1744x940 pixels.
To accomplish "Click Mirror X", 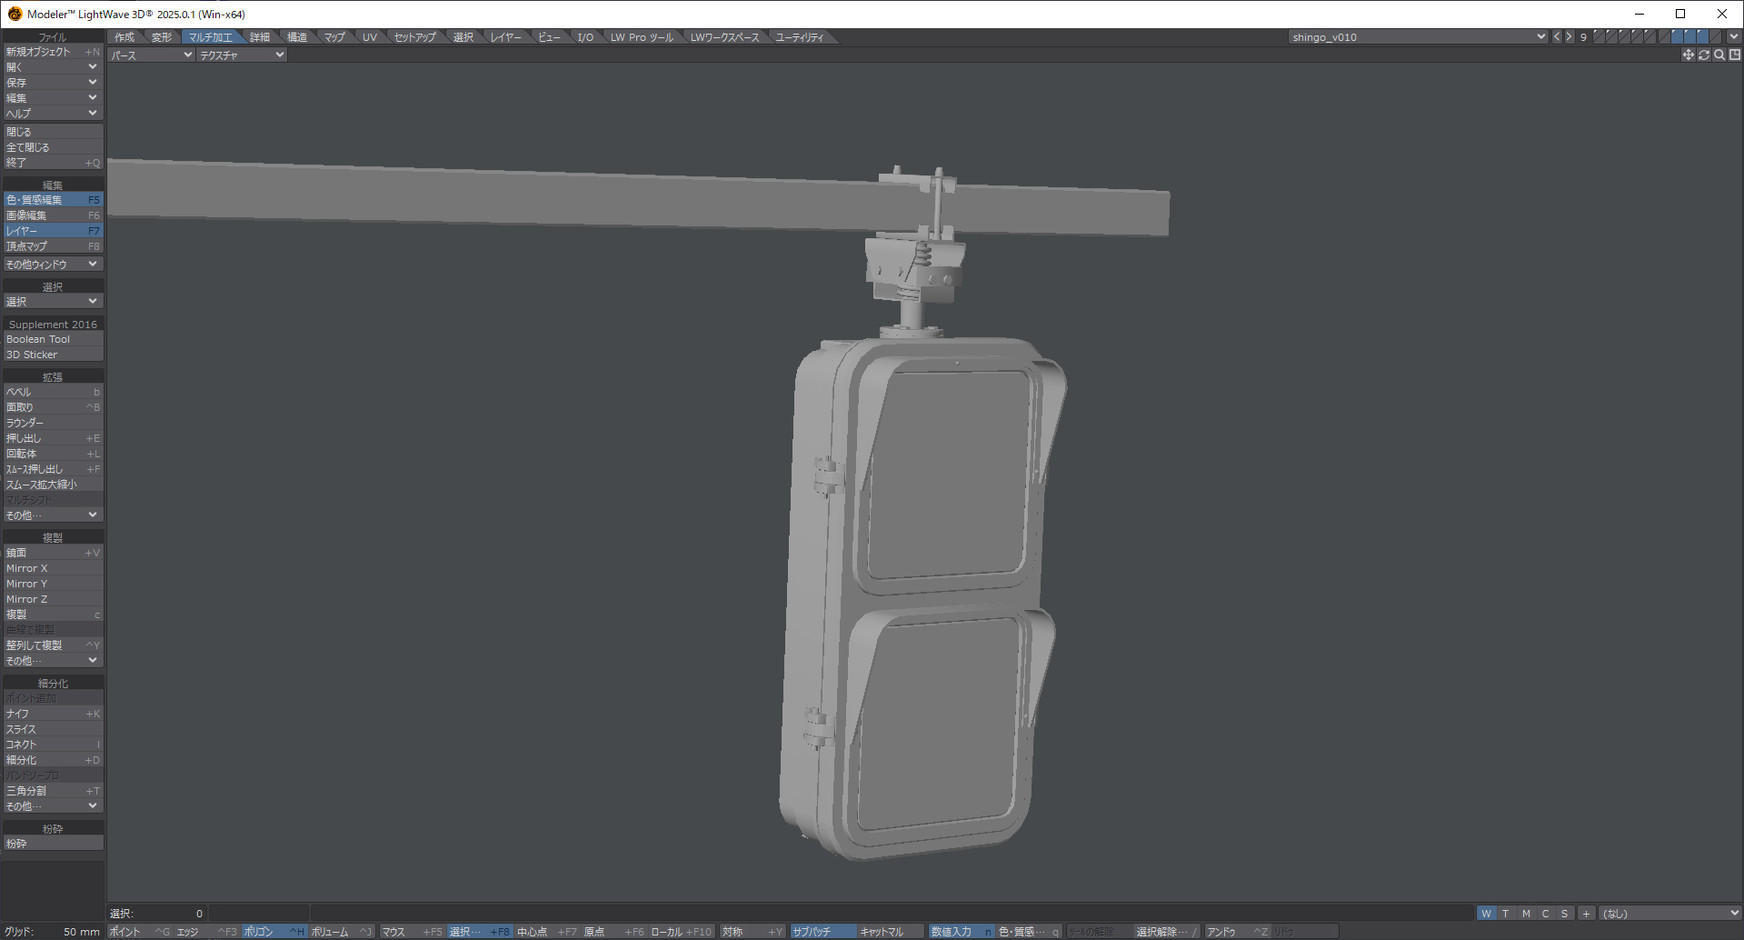I will (52, 568).
